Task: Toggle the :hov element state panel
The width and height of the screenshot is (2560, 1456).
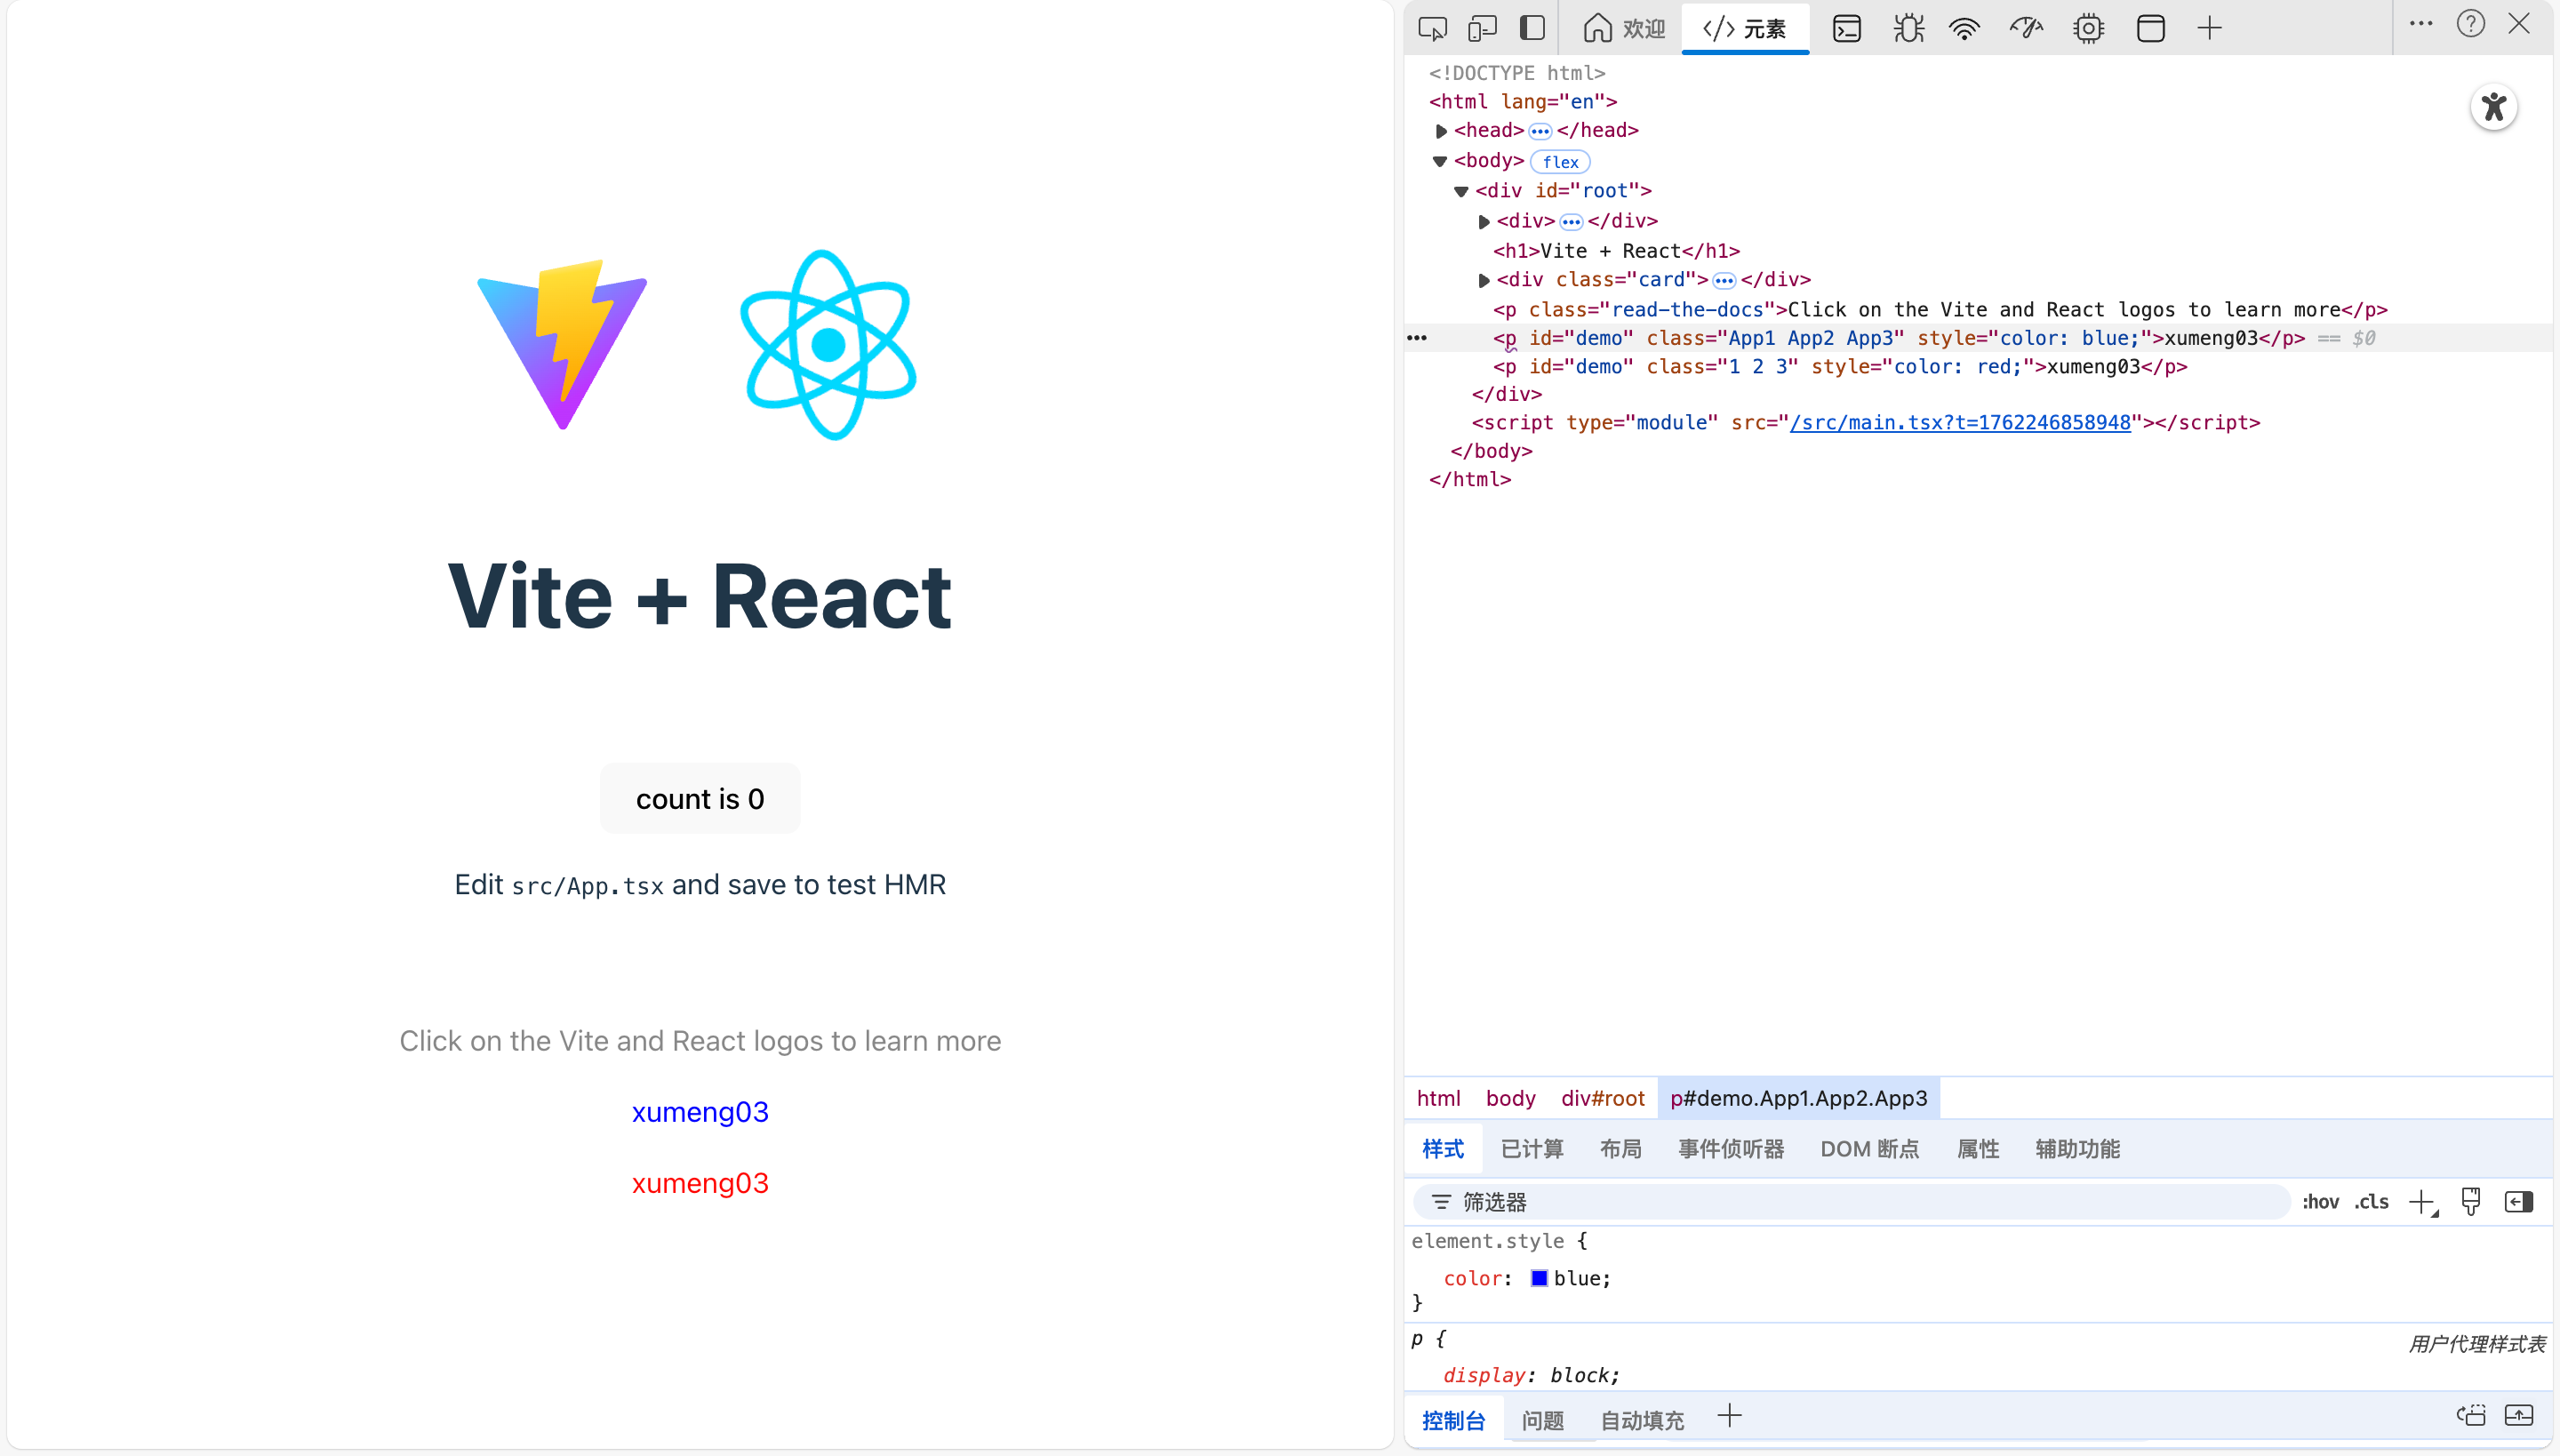Action: 2320,1202
